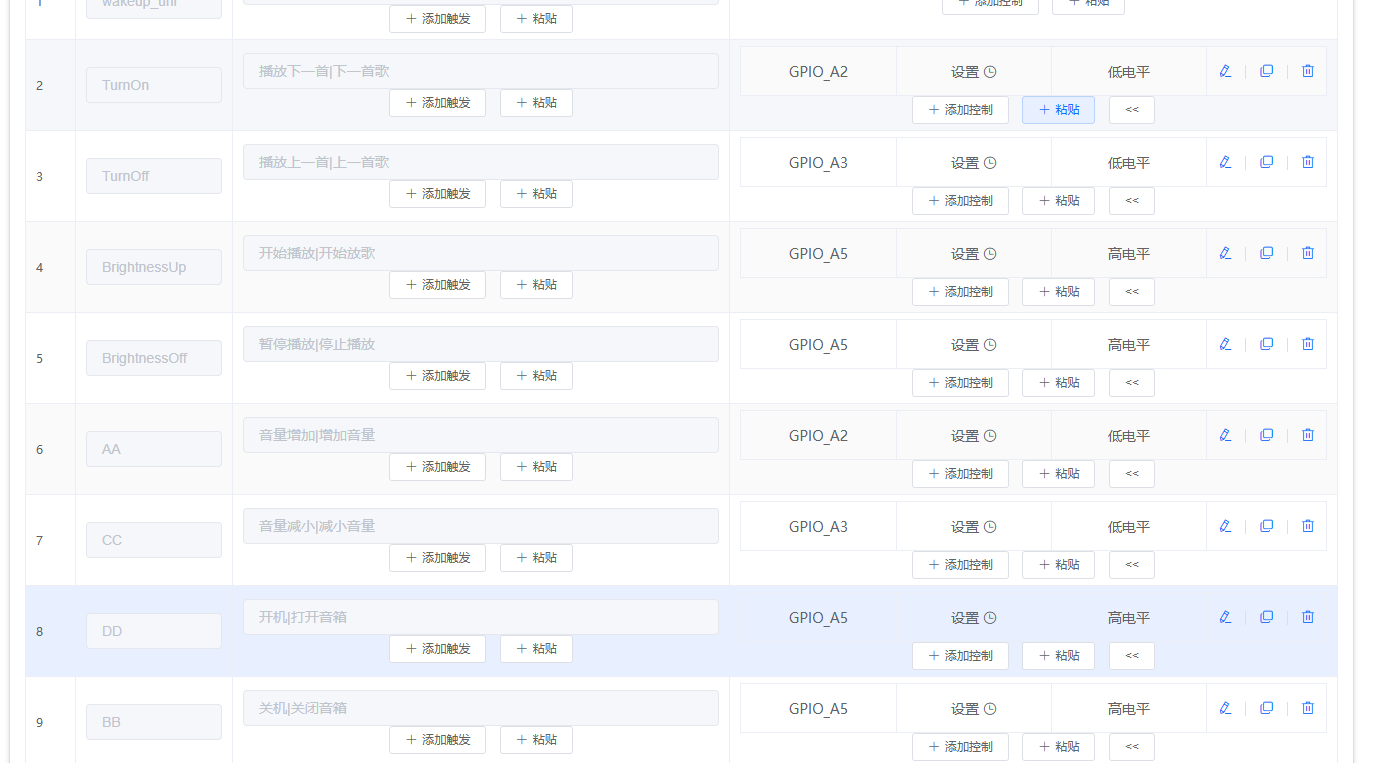Collapse the CC row controls using << button
Screen dimensions: 1379x763
click(1131, 564)
